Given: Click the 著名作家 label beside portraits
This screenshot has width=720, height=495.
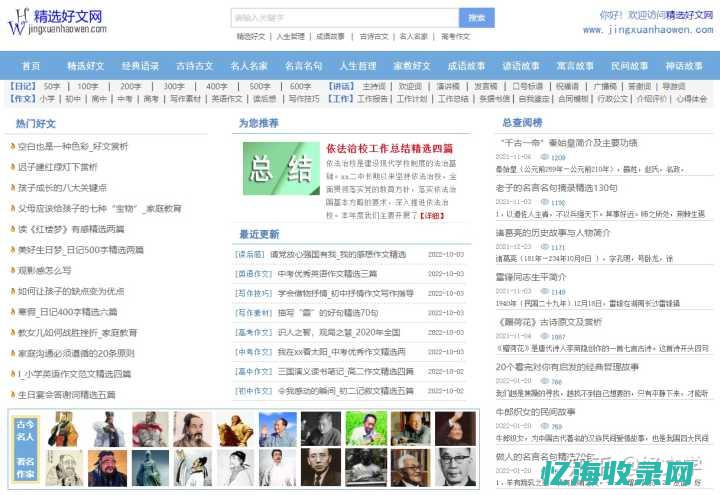Looking at the screenshot, I should pyautogui.click(x=25, y=467).
